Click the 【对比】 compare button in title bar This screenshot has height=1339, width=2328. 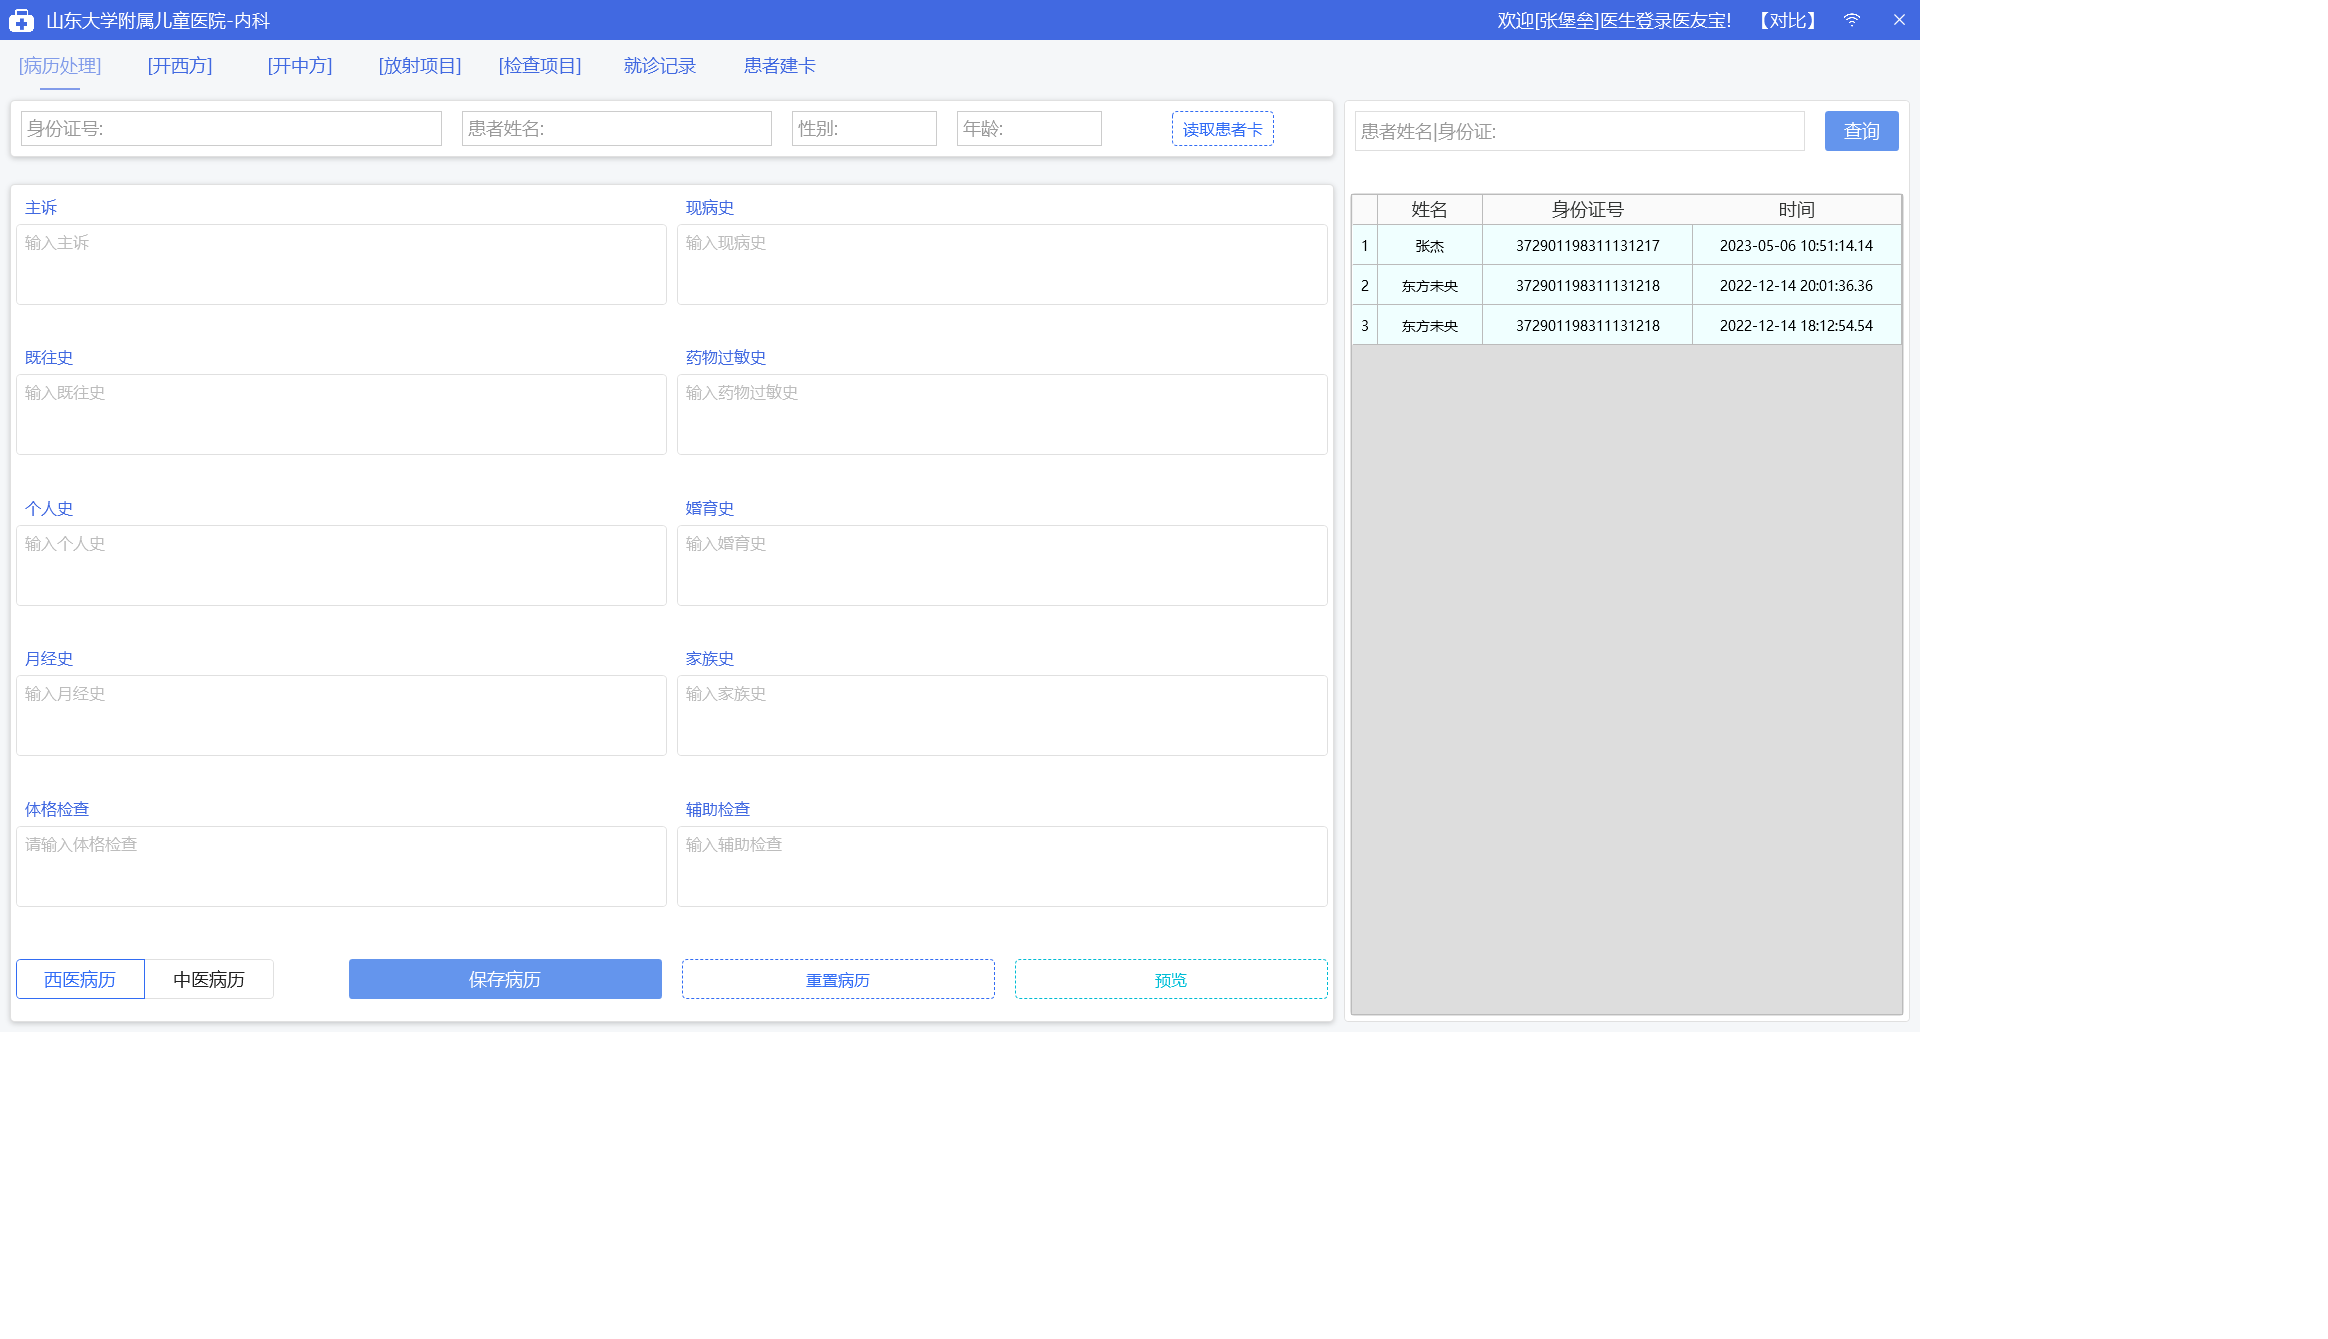[1788, 20]
